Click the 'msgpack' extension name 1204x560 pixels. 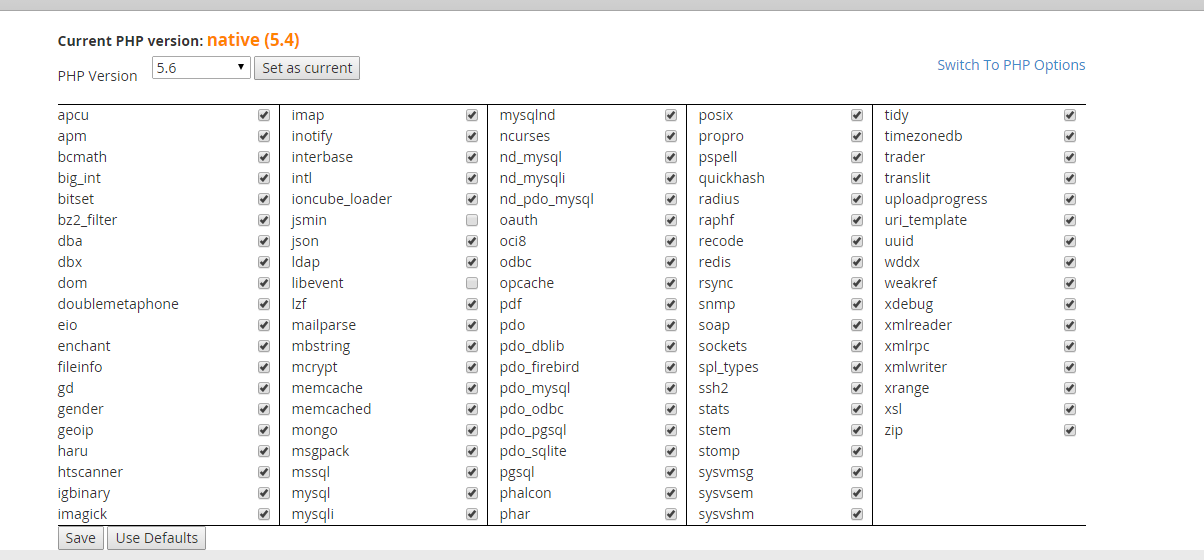320,451
